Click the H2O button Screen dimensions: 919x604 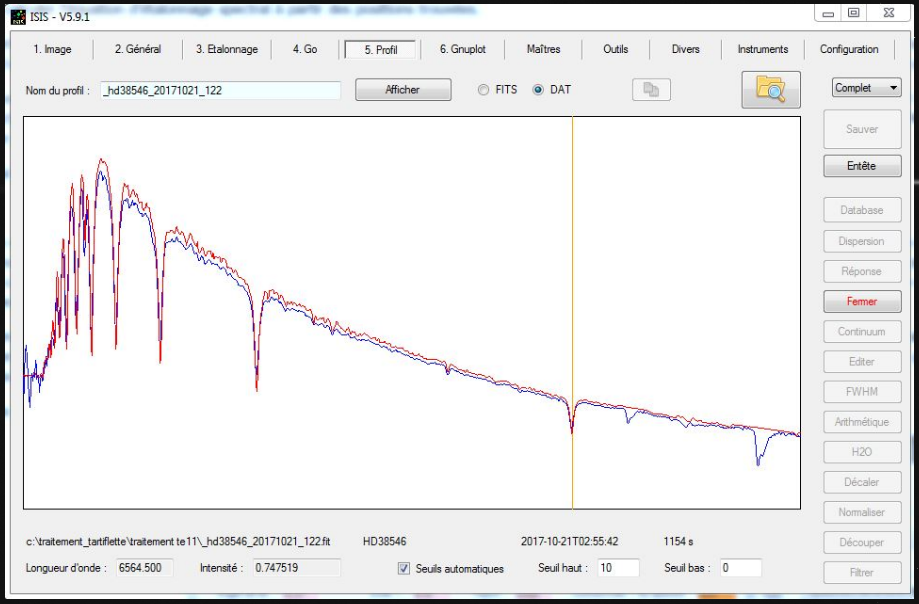click(x=862, y=452)
